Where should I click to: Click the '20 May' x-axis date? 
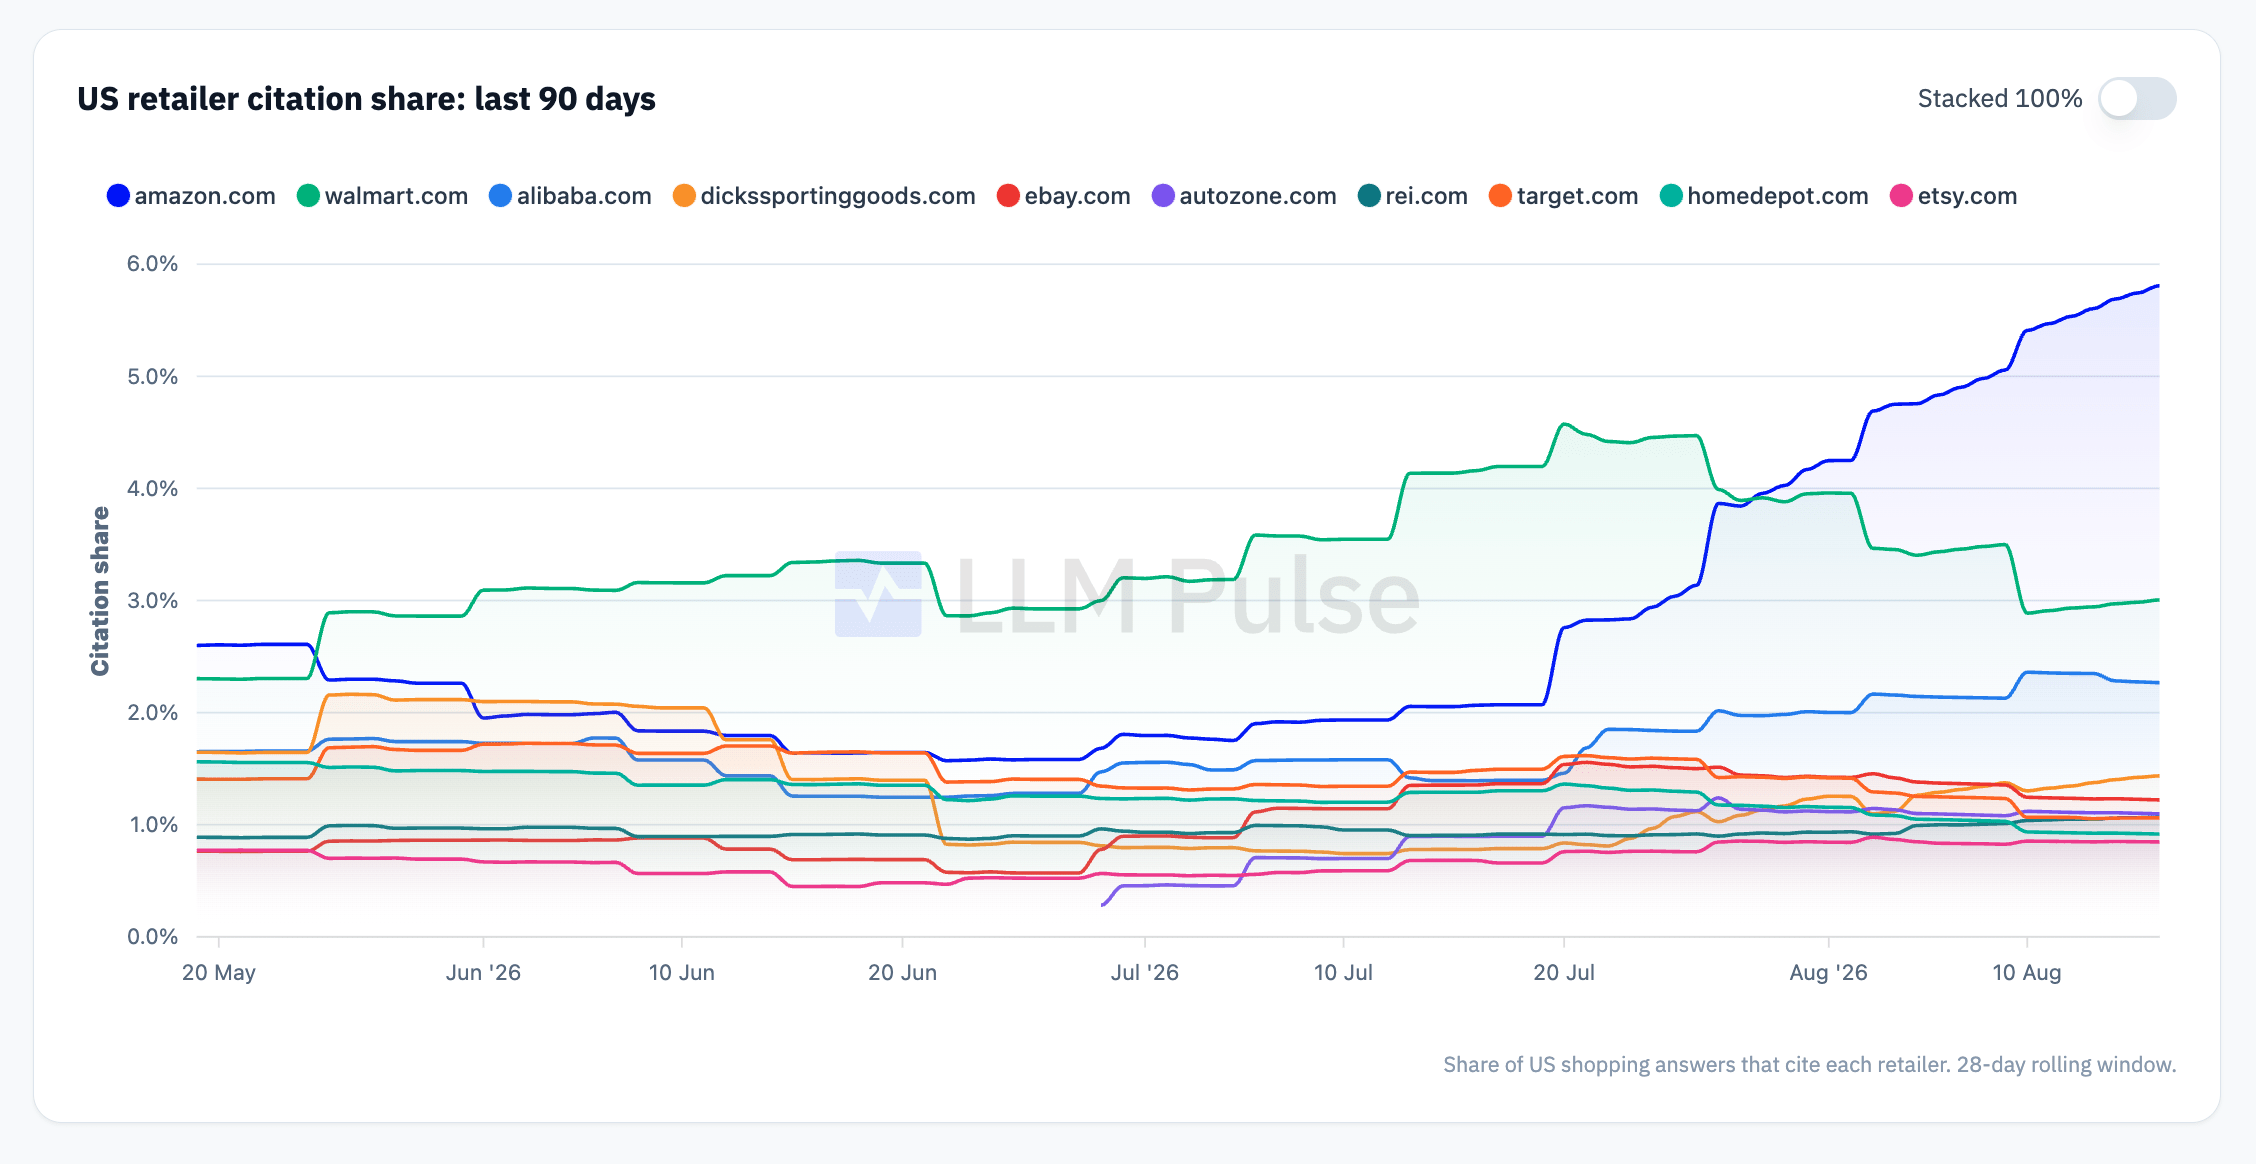[x=219, y=972]
